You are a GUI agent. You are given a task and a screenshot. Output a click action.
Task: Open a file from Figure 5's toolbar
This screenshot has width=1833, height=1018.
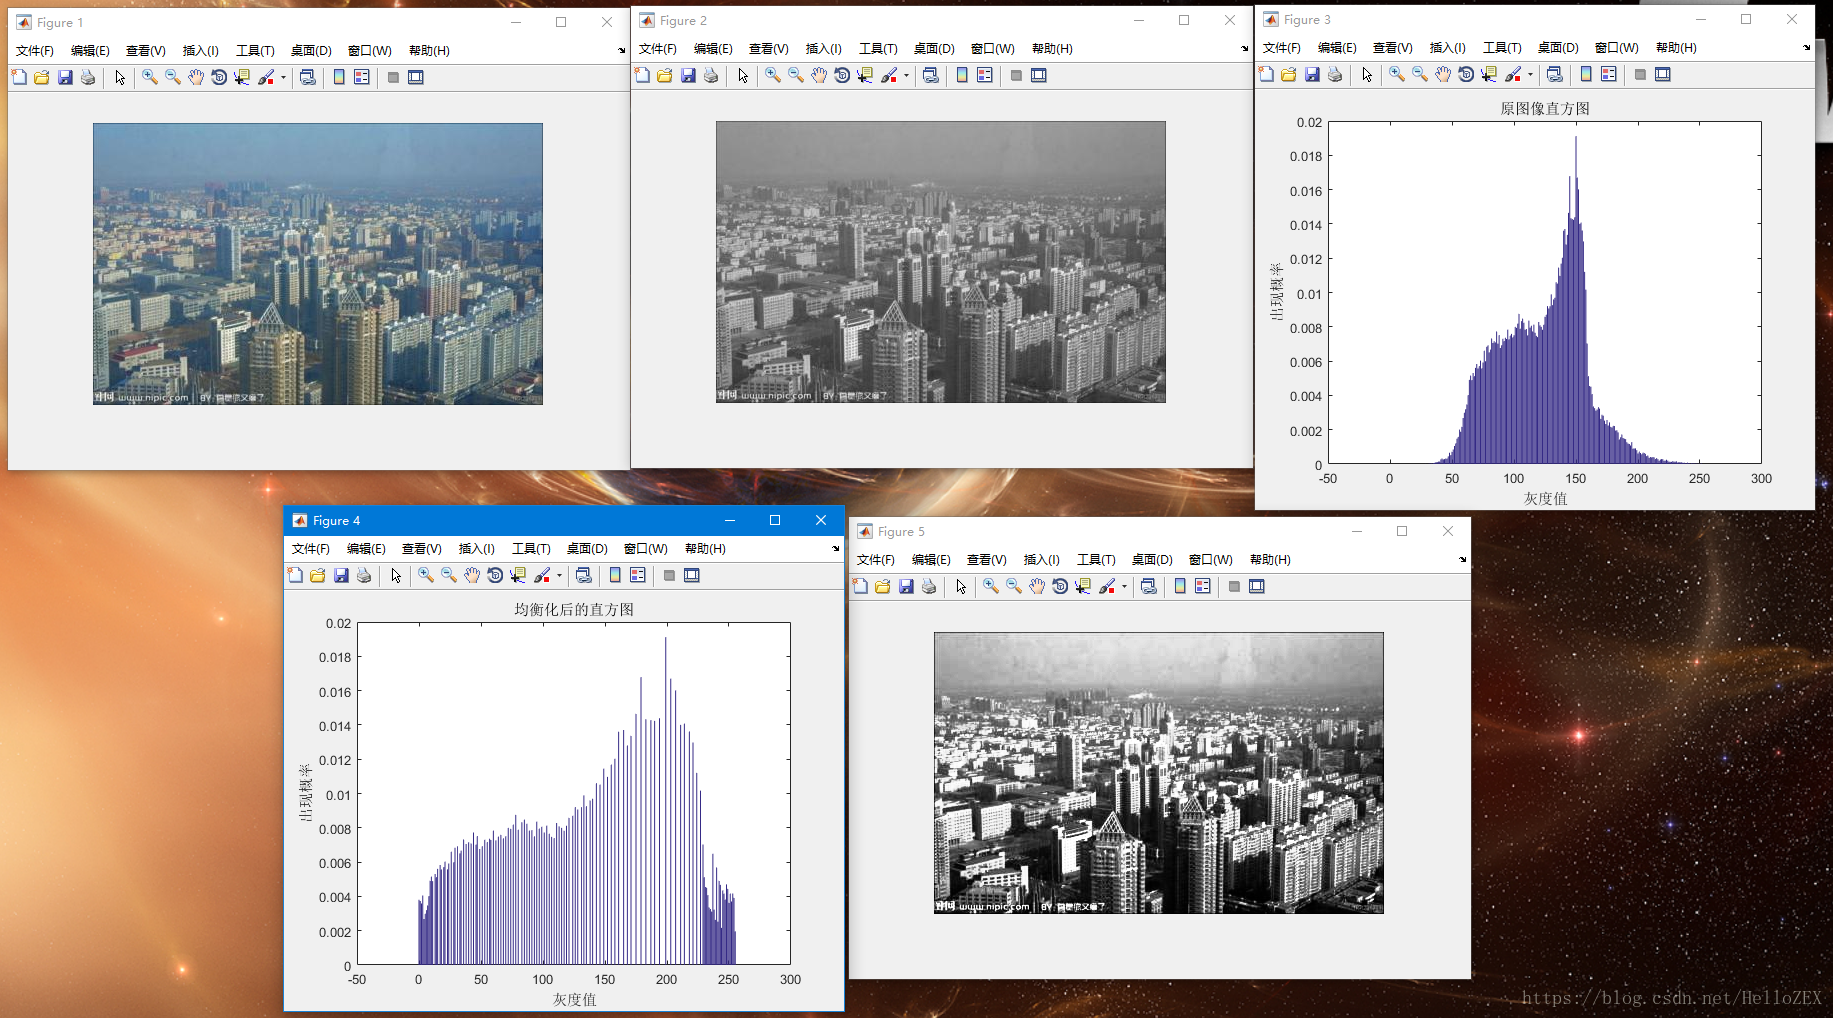(x=883, y=586)
